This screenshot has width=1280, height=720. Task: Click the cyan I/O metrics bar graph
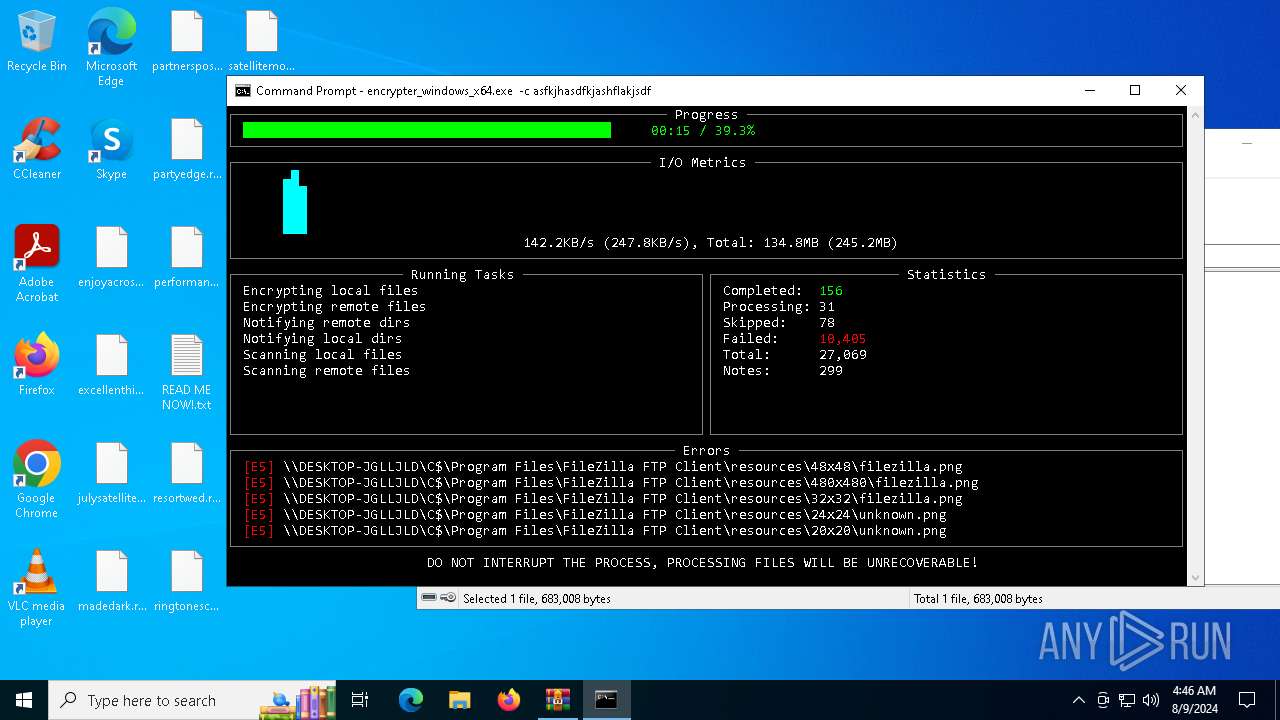[x=295, y=202]
